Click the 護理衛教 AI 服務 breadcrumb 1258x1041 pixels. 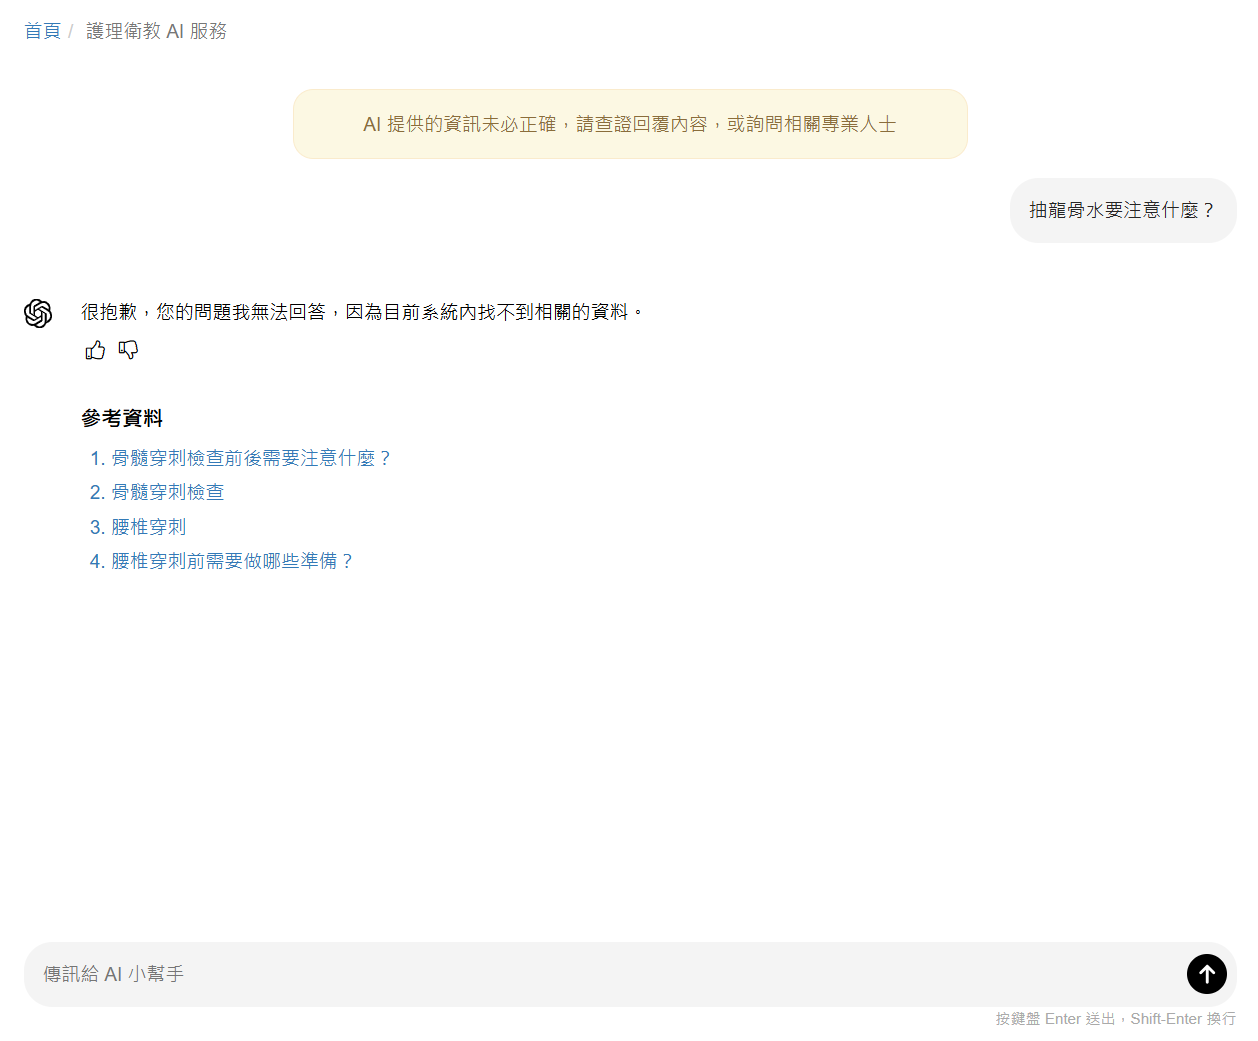point(157,31)
